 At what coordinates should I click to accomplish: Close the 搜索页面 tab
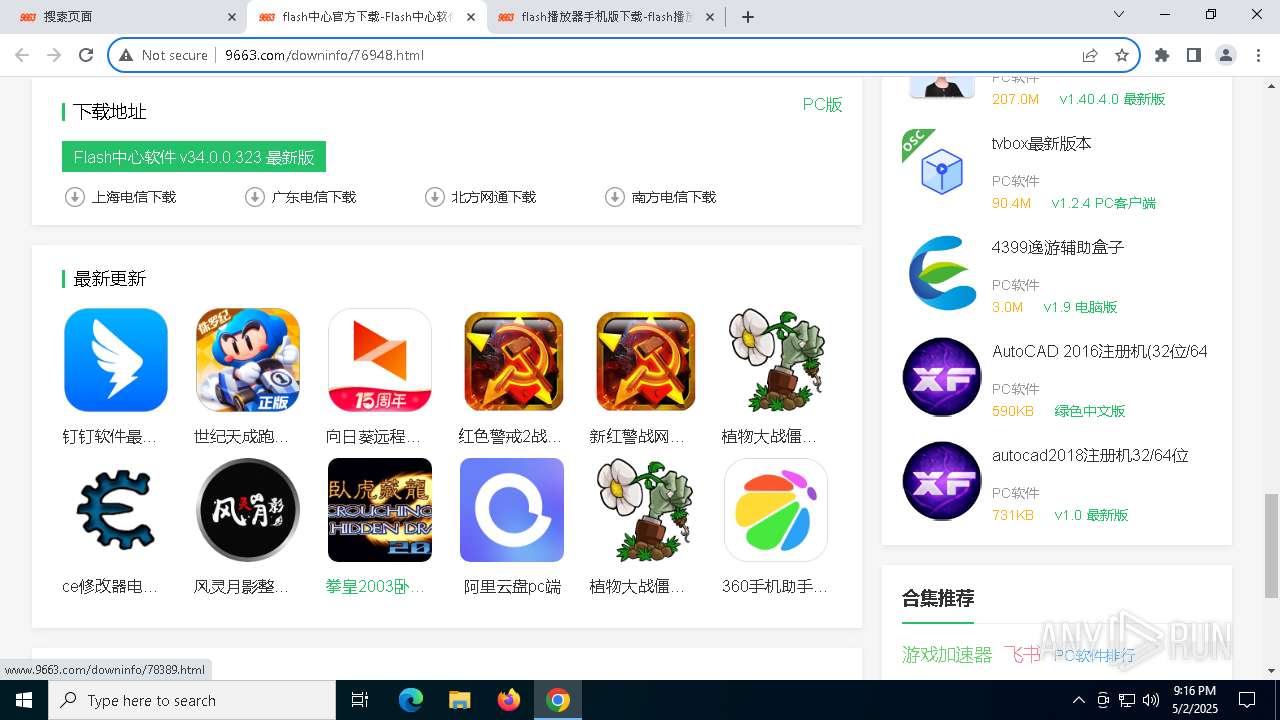tap(232, 17)
